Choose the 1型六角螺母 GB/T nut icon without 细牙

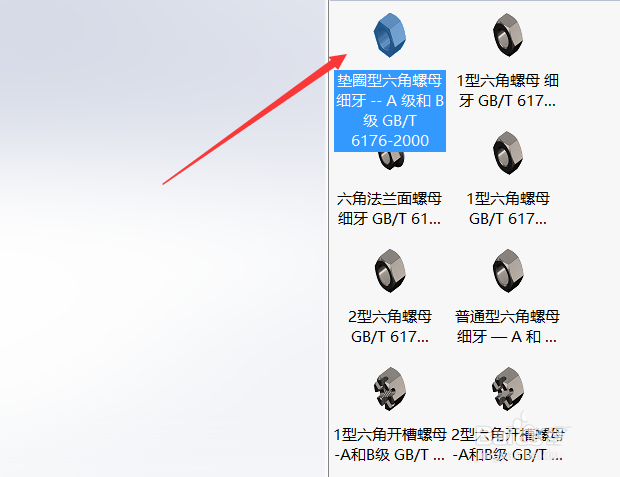[x=508, y=153]
